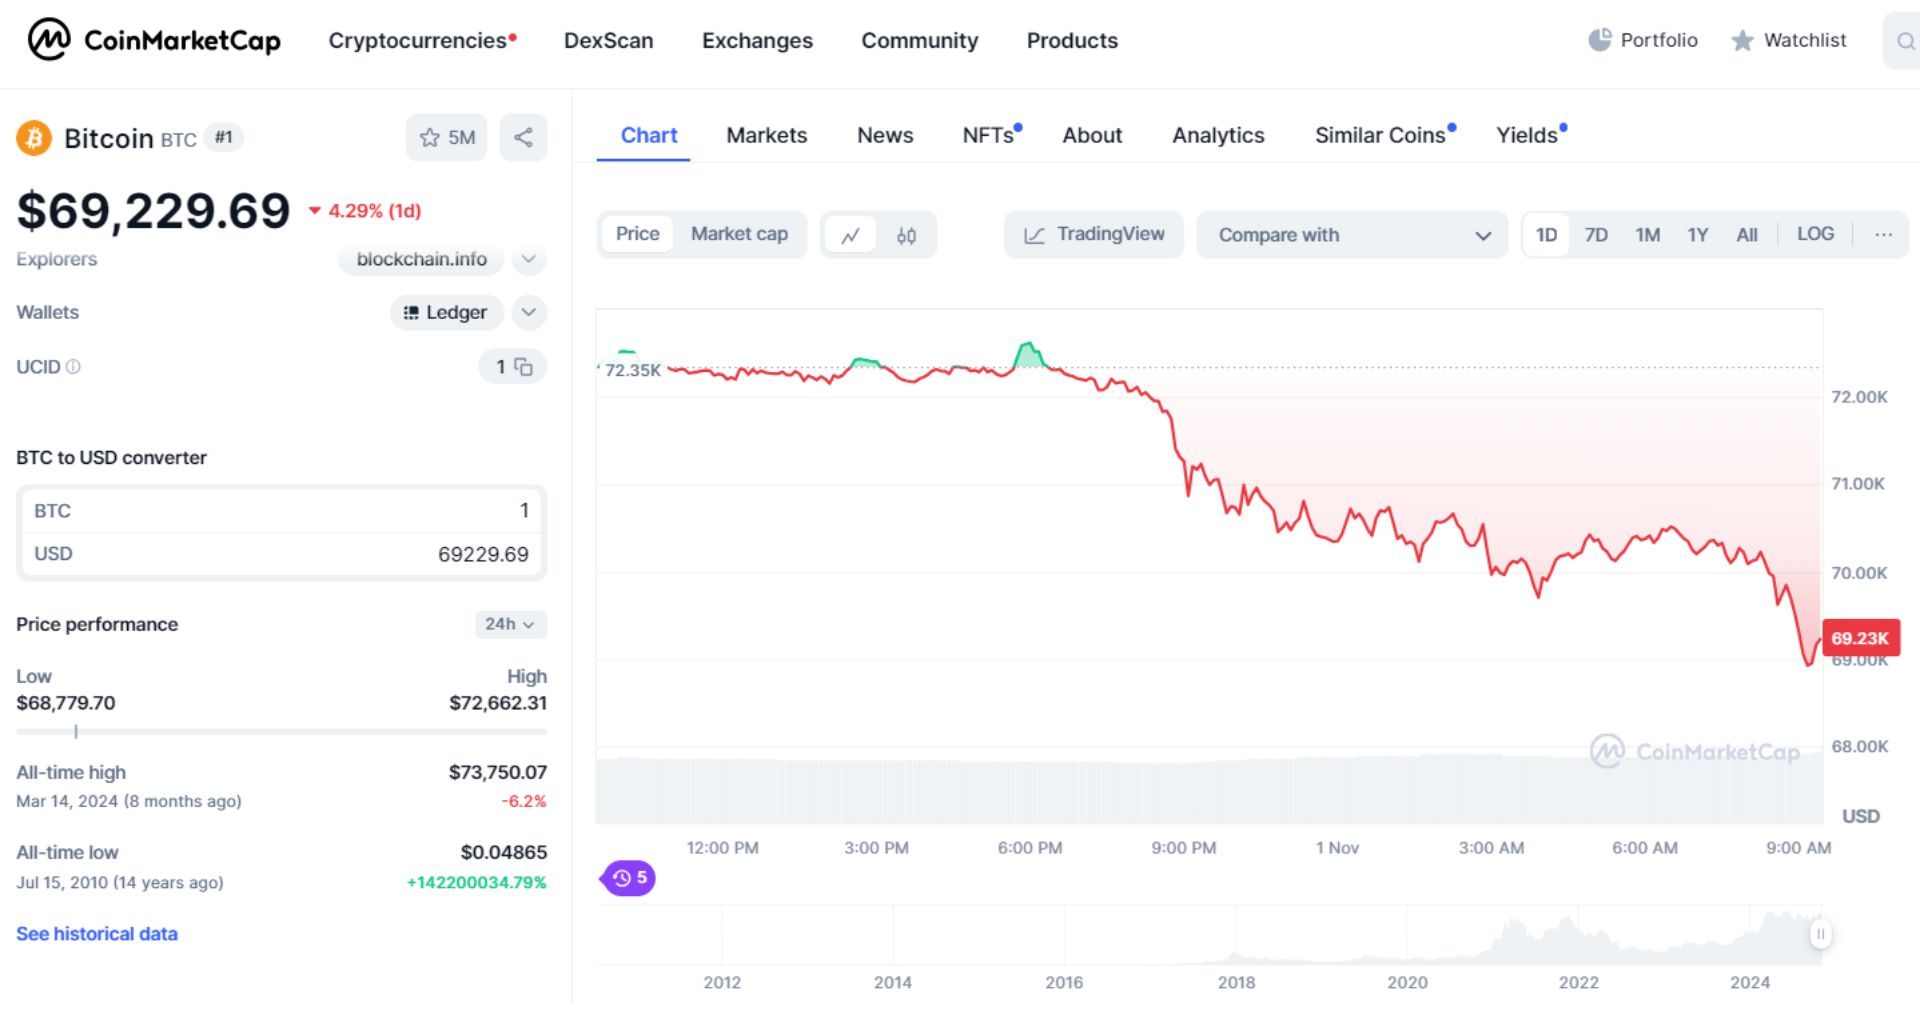
Task: Switch to the News tab
Action: tap(884, 135)
